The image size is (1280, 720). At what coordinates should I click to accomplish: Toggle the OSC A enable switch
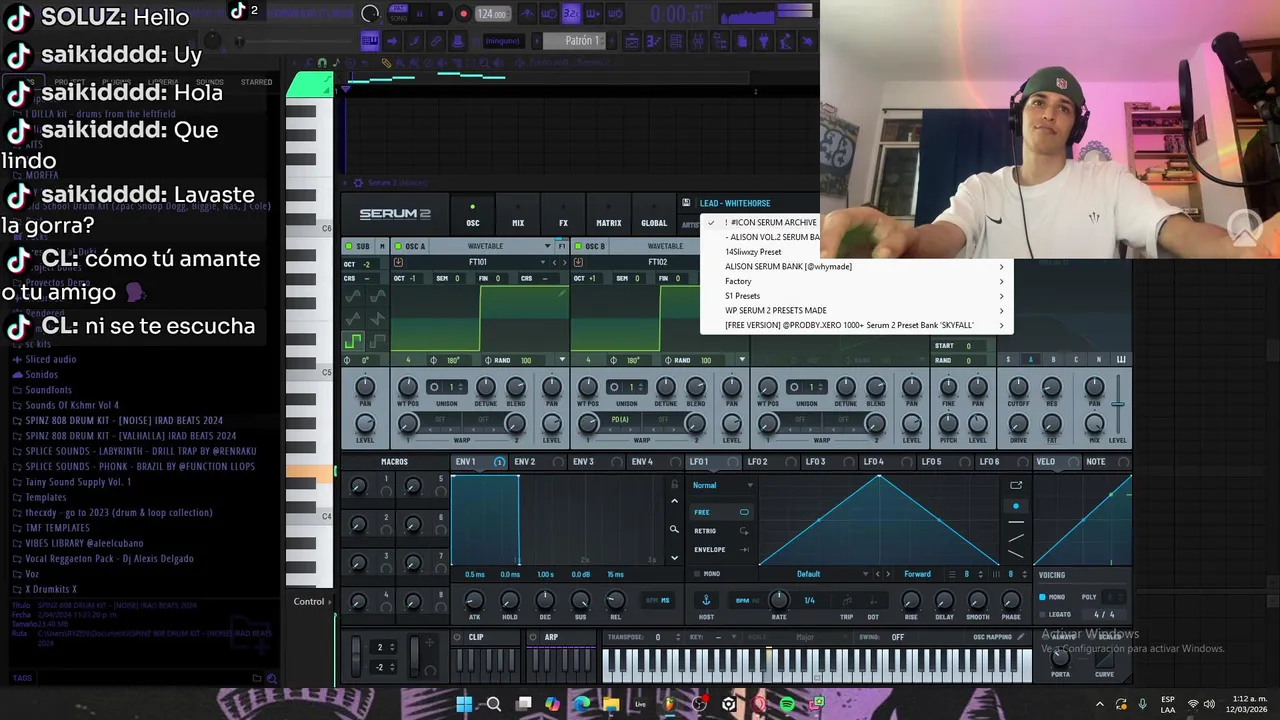coord(398,246)
